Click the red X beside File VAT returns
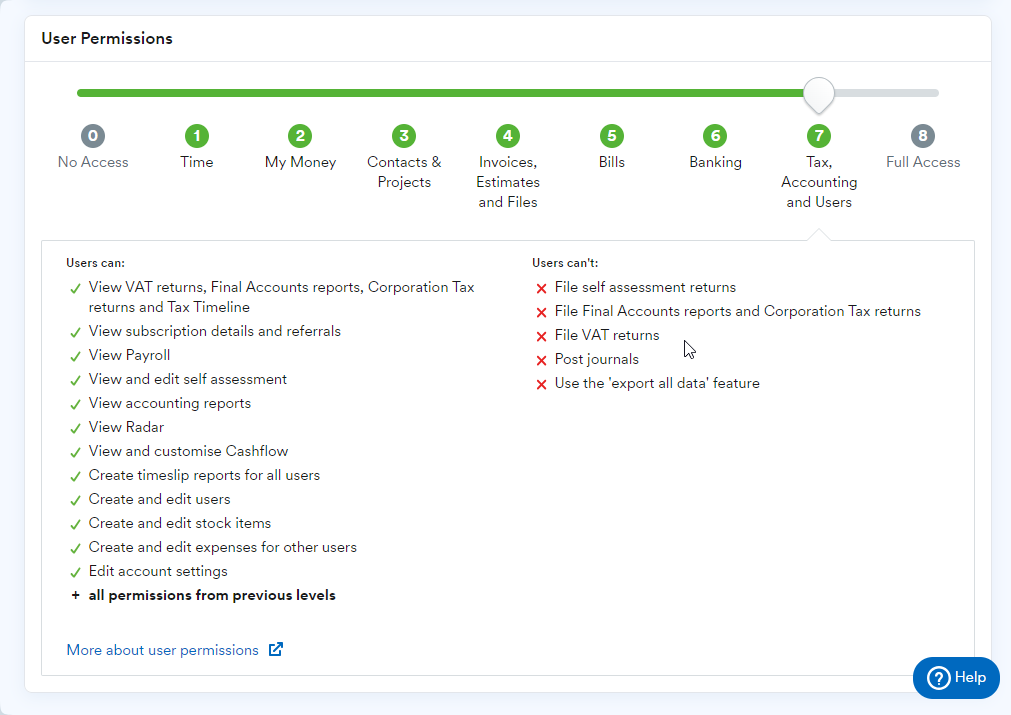Image resolution: width=1011 pixels, height=715 pixels. (x=540, y=335)
